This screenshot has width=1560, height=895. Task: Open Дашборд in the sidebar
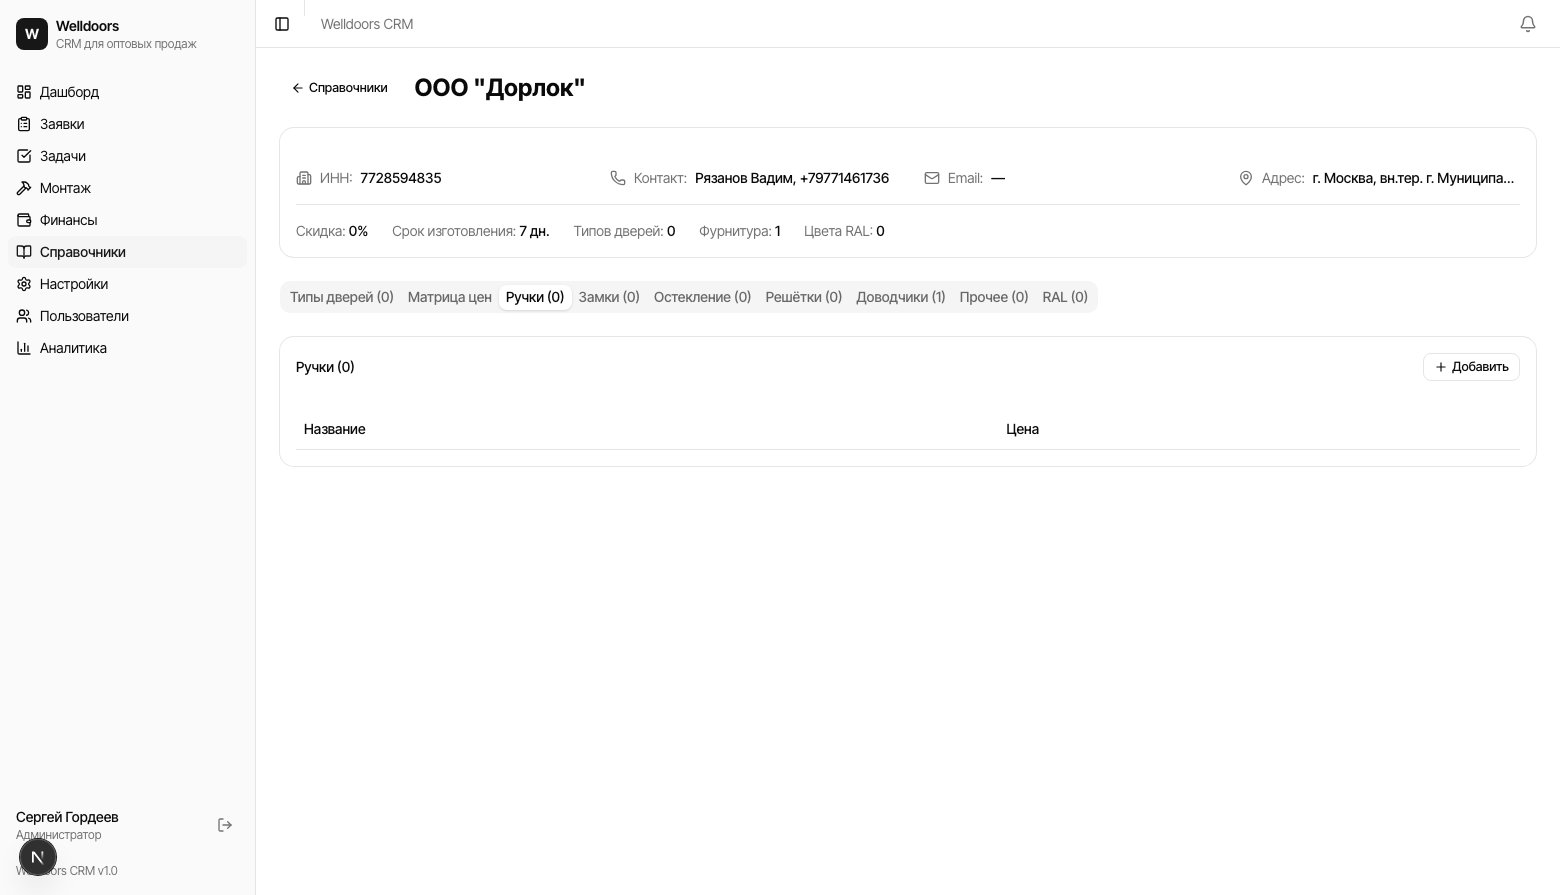[x=127, y=92]
